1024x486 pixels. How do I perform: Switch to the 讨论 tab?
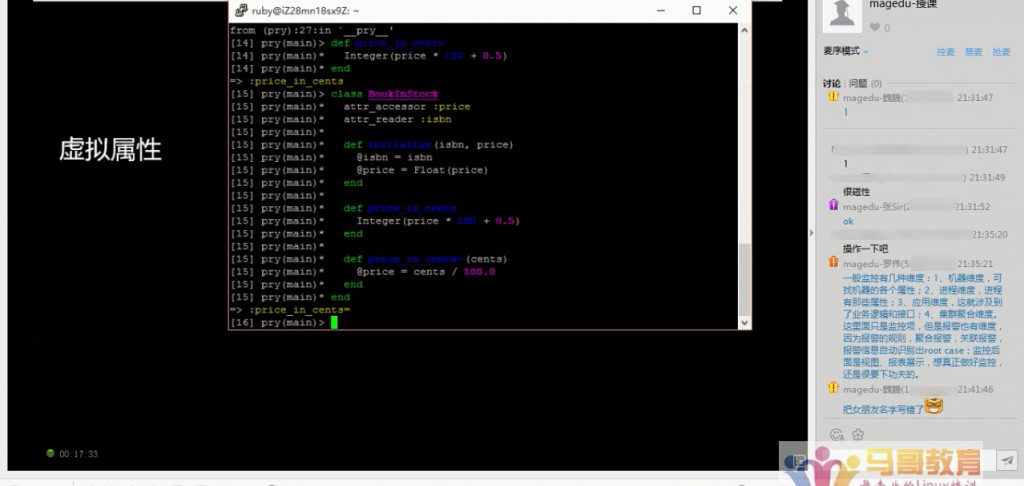831,84
